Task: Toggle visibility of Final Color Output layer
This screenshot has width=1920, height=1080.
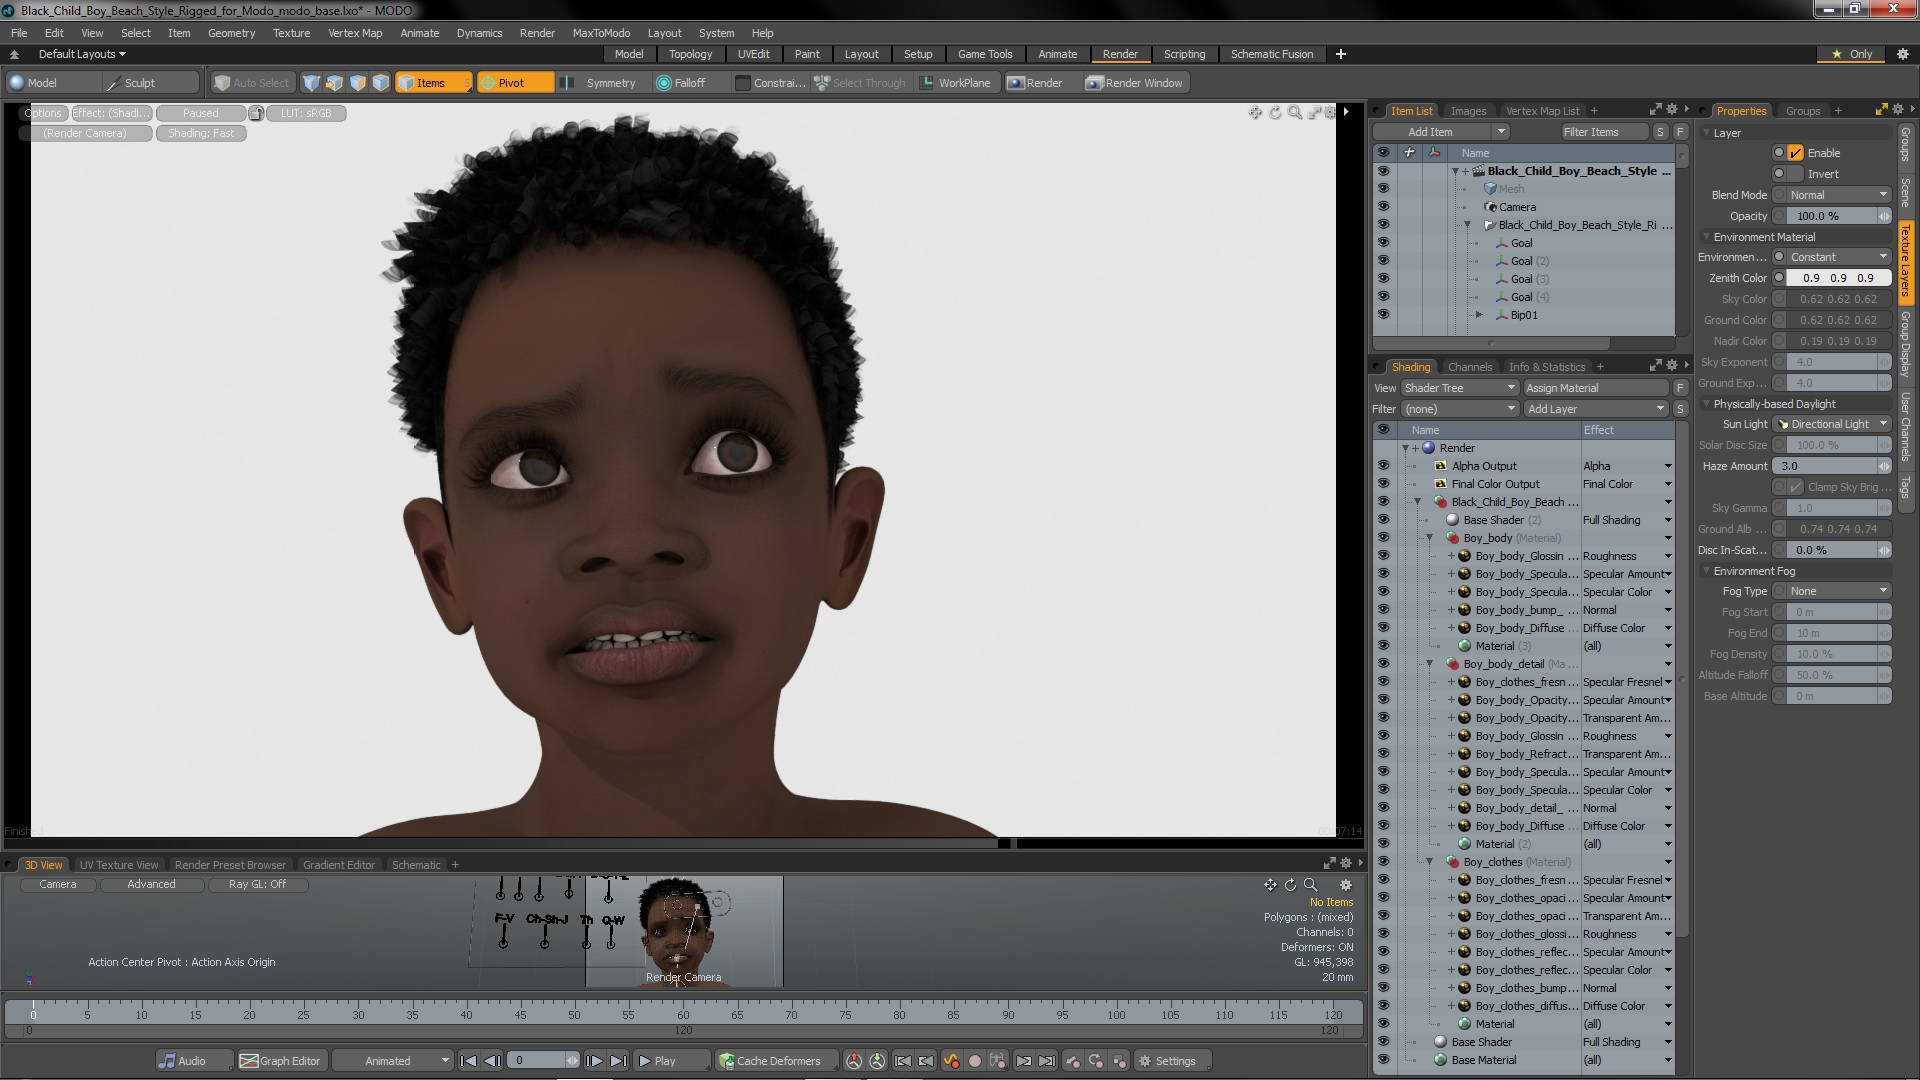Action: click(1383, 484)
